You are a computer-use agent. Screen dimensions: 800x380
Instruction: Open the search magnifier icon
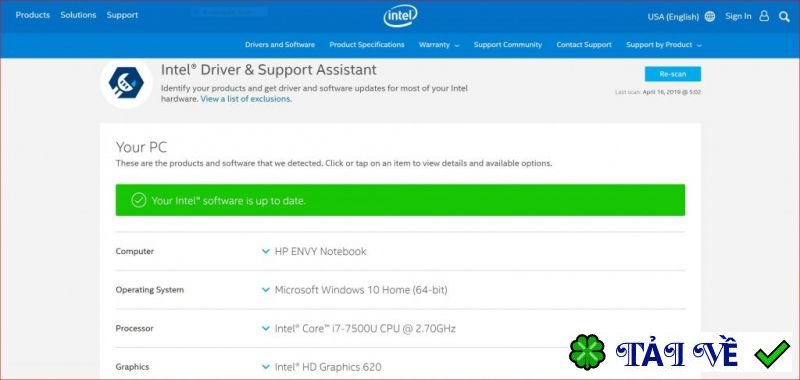[x=784, y=16]
